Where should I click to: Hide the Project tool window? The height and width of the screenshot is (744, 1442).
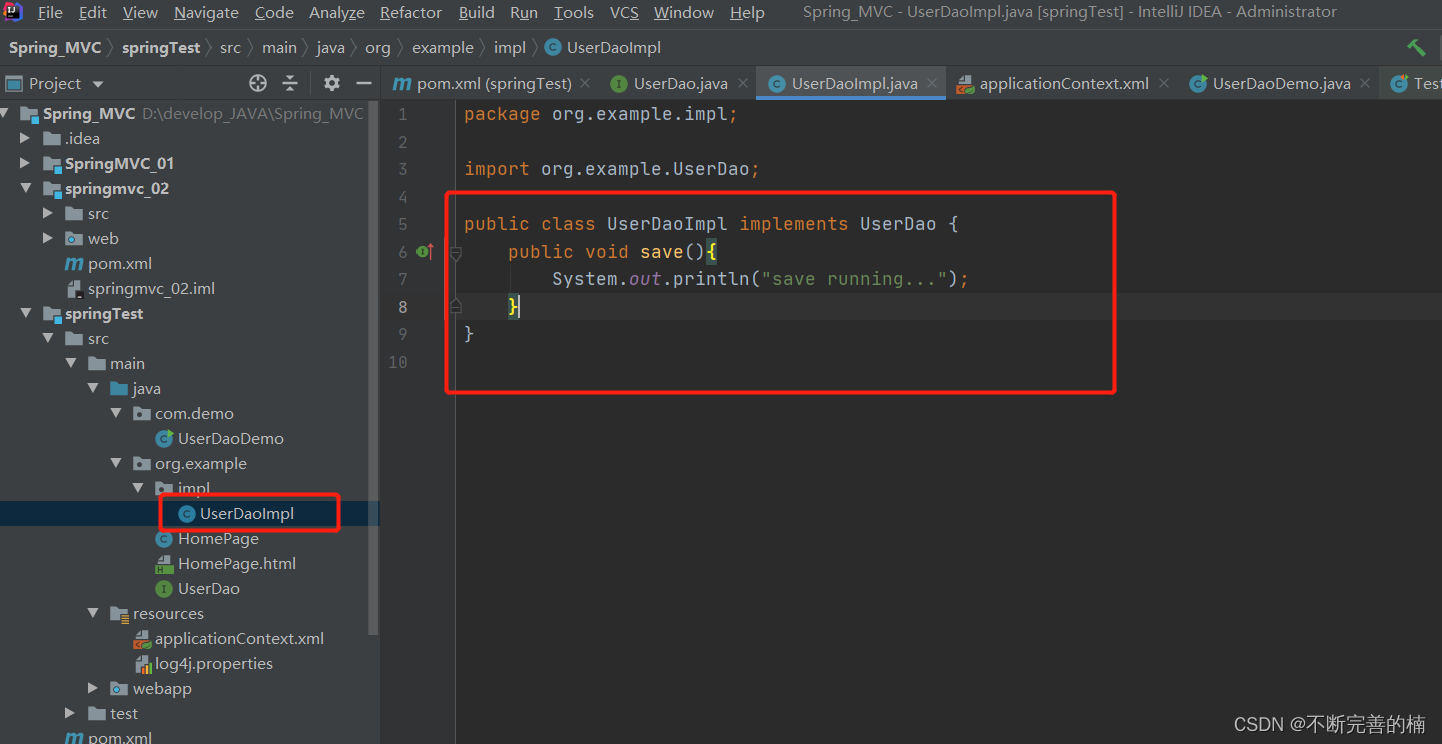click(x=364, y=83)
